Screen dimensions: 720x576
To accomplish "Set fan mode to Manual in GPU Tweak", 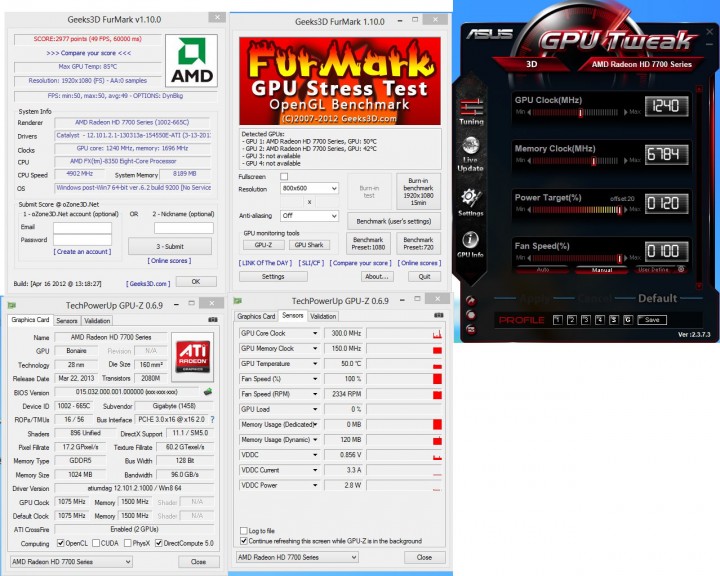I will point(602,270).
